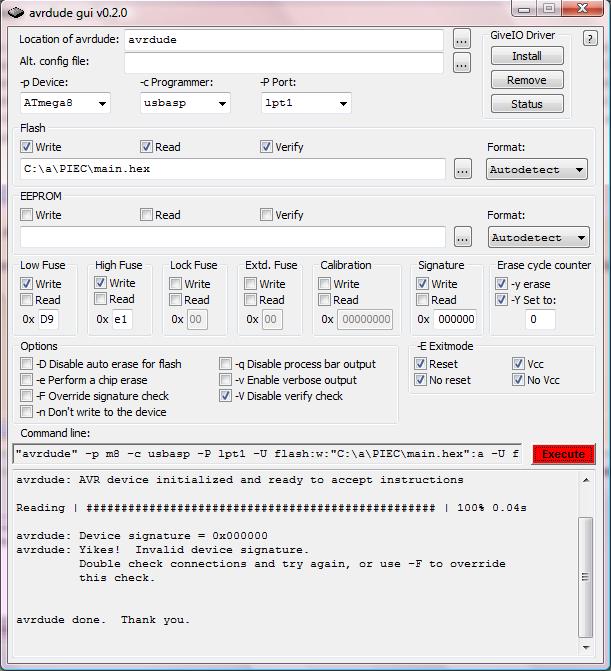611x671 pixels.
Task: Click the output log scrollbar thumb
Action: 586,577
